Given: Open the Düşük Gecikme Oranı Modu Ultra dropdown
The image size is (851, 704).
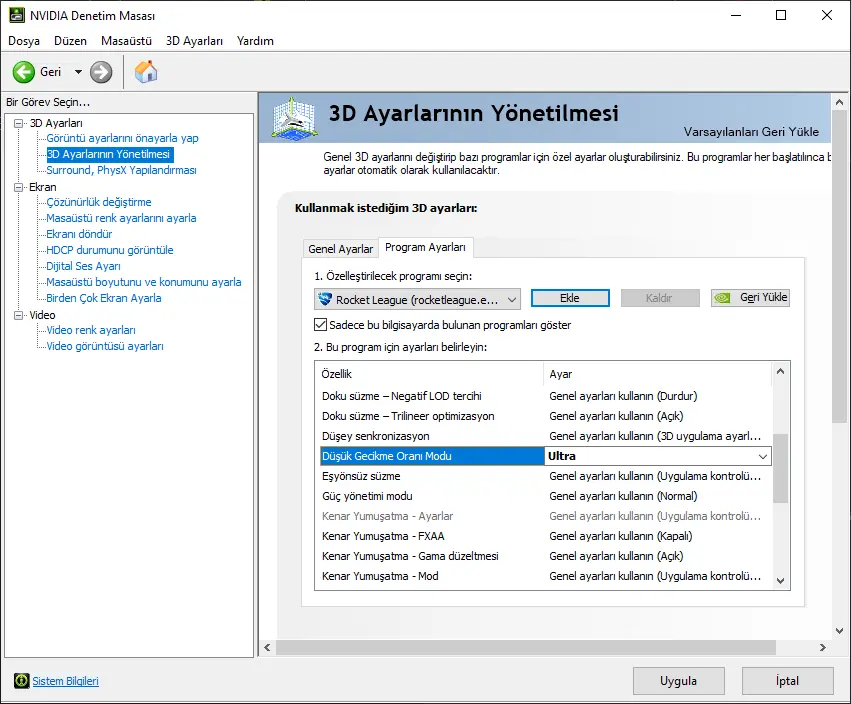Looking at the screenshot, I should coord(763,456).
